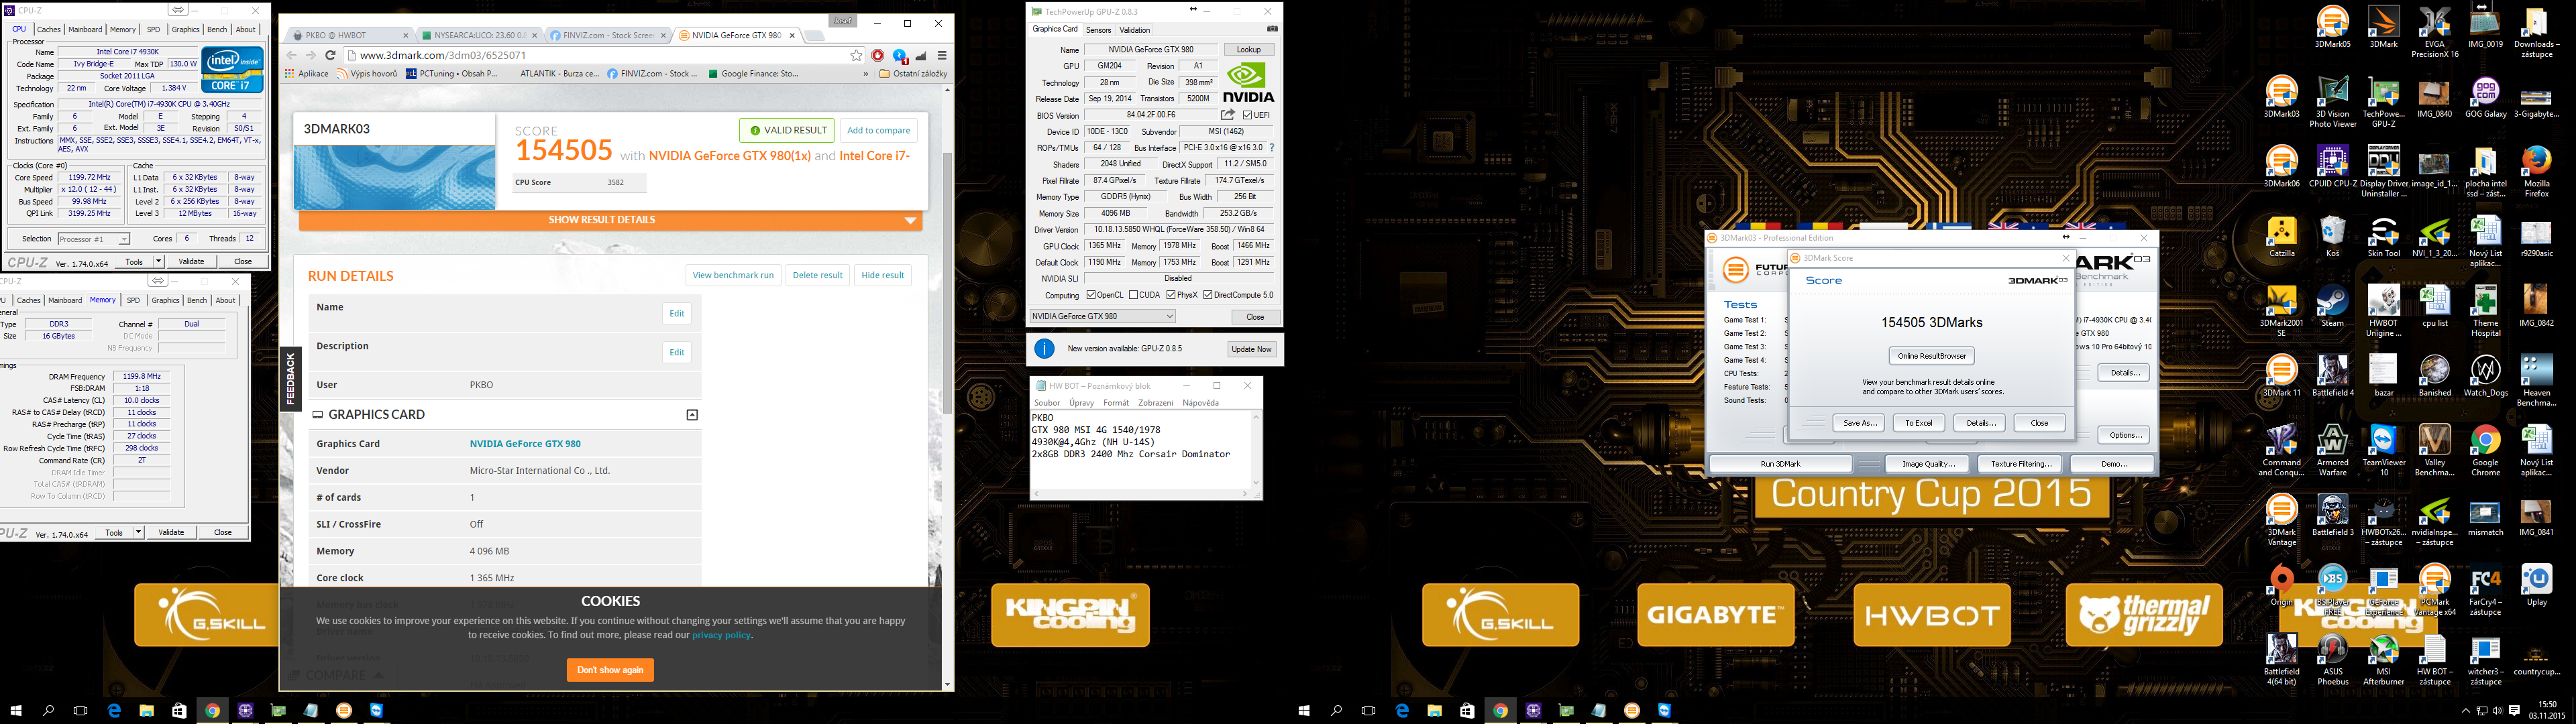Bookmark page with Chrome star icon
This screenshot has height=724, width=2576.
[x=856, y=55]
